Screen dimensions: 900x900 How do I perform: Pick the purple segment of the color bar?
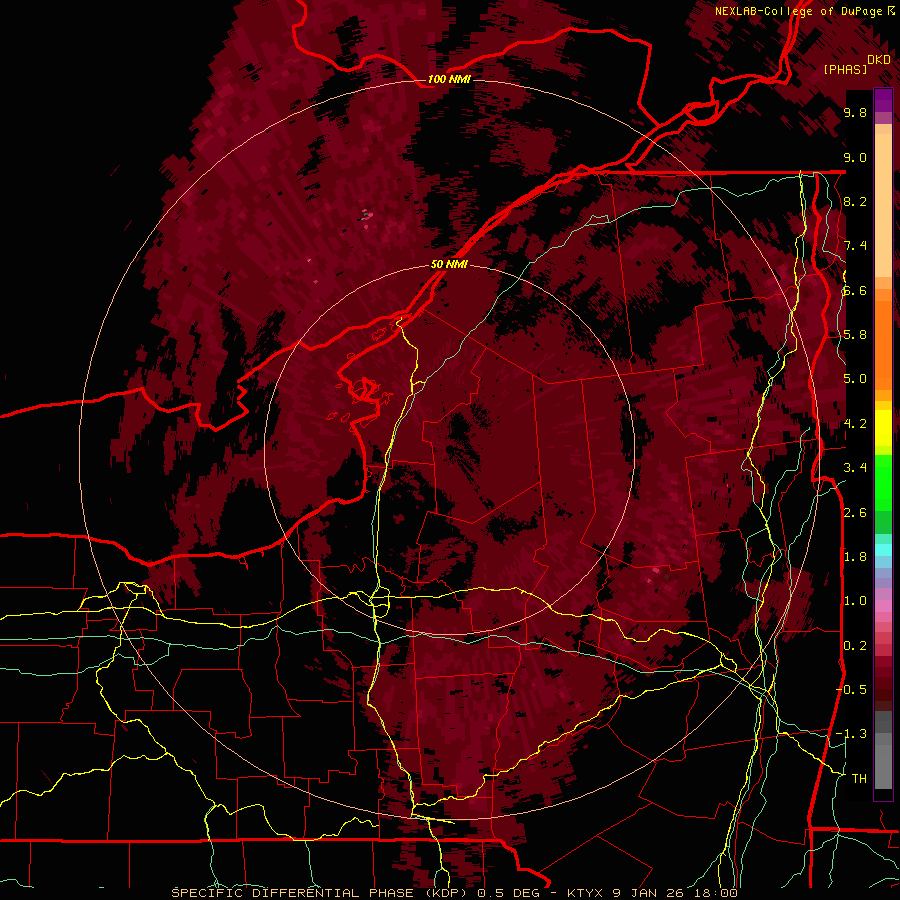(883, 100)
